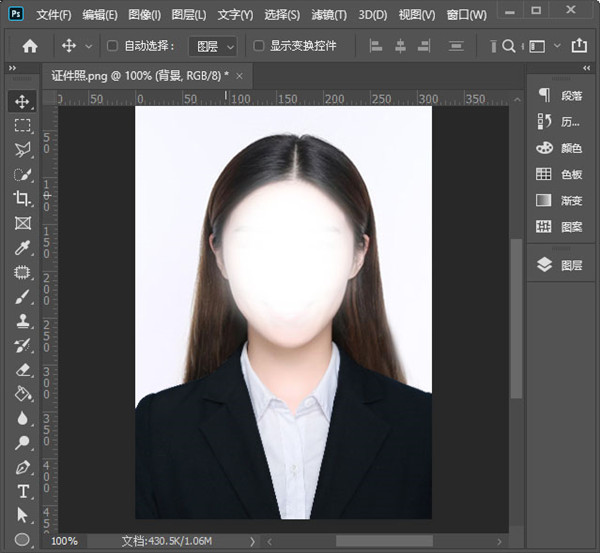Choose the Horizontal Type tool
The height and width of the screenshot is (553, 600).
(x=22, y=491)
